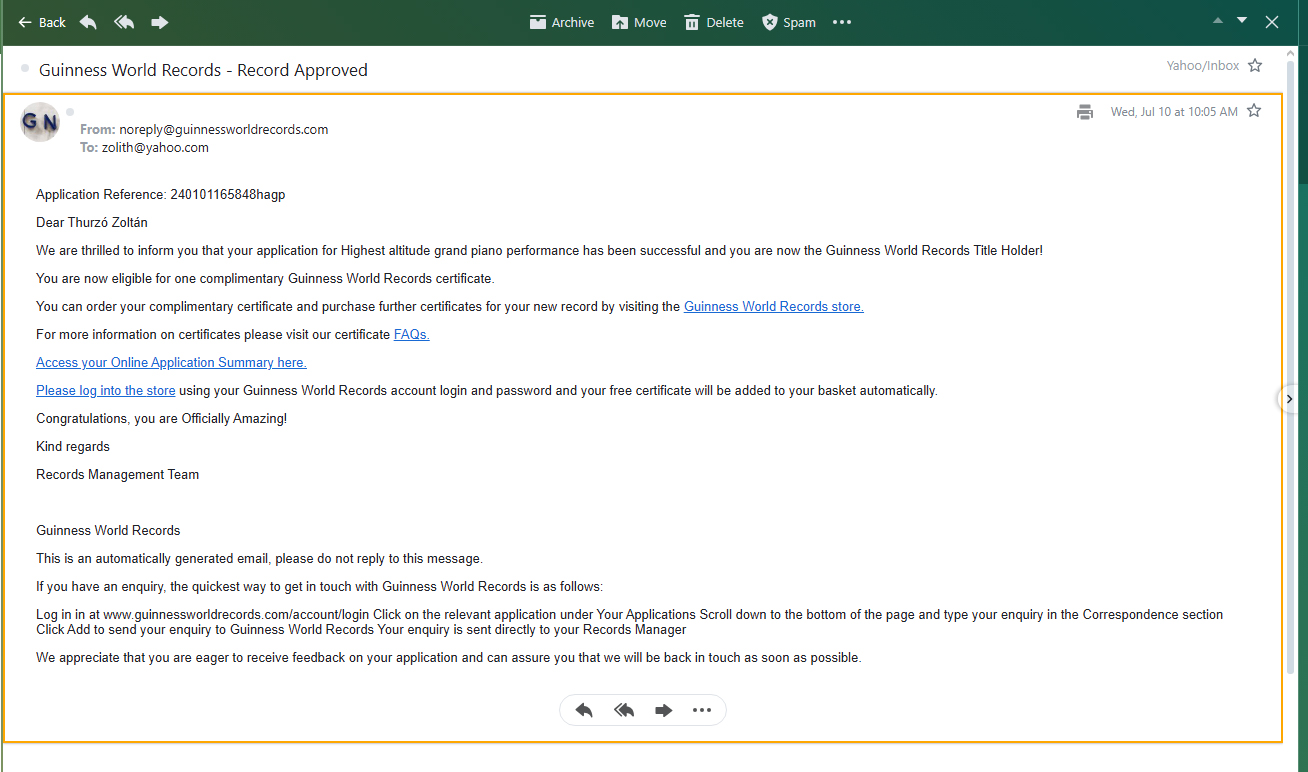
Task: Open the certificate FAQs link
Action: click(411, 335)
